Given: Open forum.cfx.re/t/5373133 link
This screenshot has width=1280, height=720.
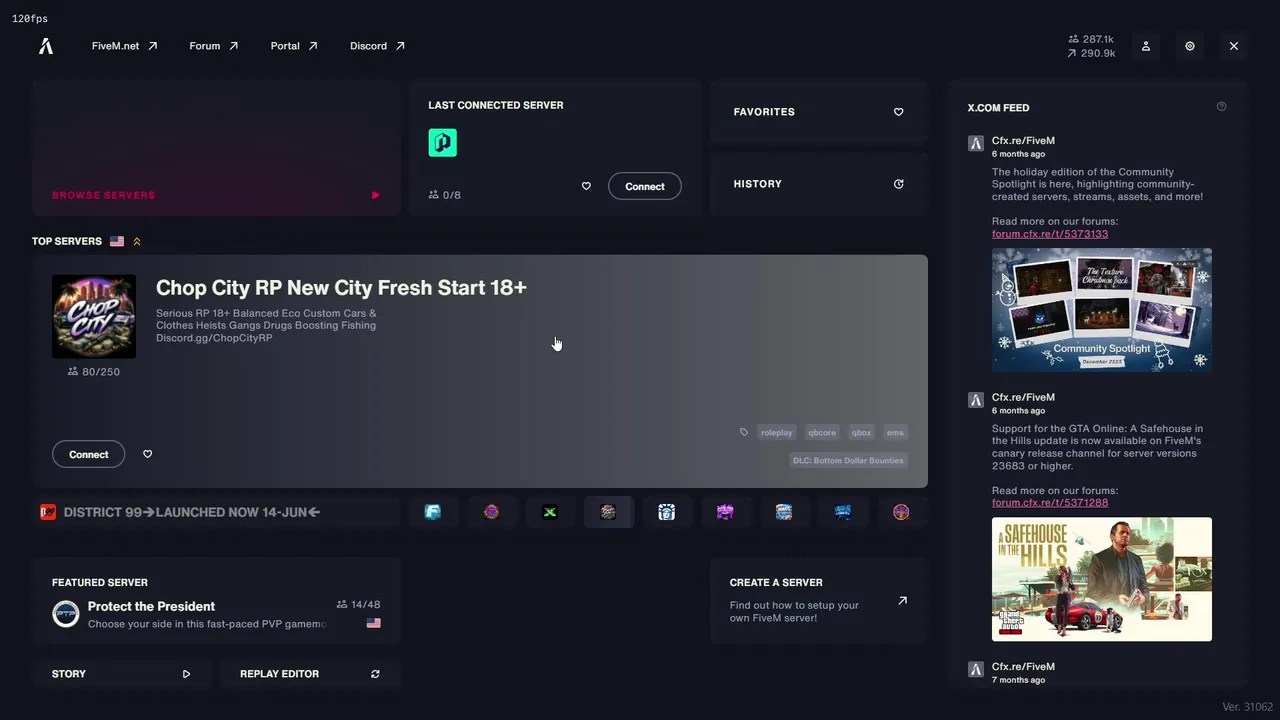Looking at the screenshot, I should 1050,234.
